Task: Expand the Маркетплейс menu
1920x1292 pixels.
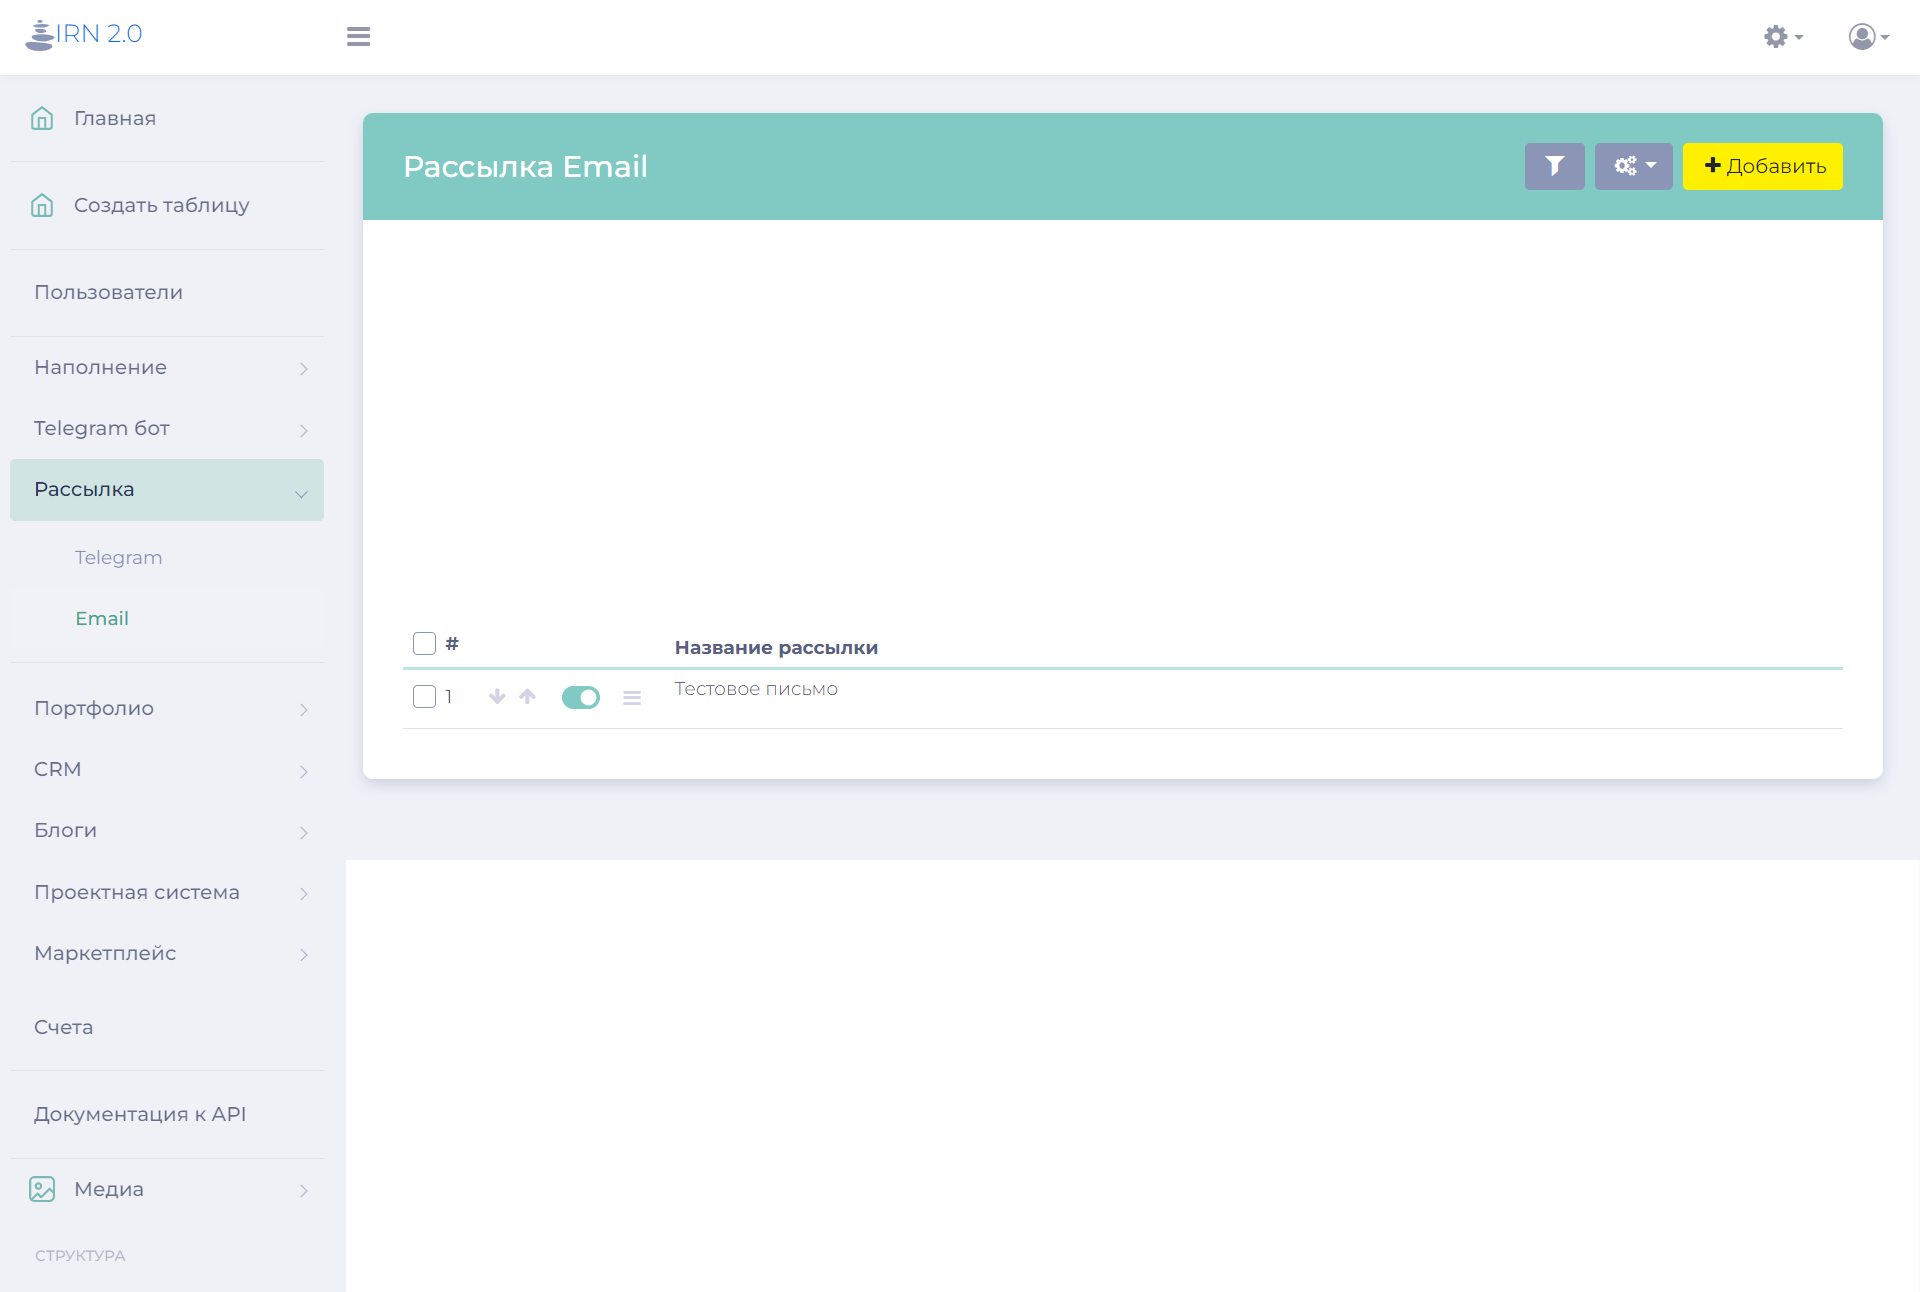Action: click(x=167, y=954)
